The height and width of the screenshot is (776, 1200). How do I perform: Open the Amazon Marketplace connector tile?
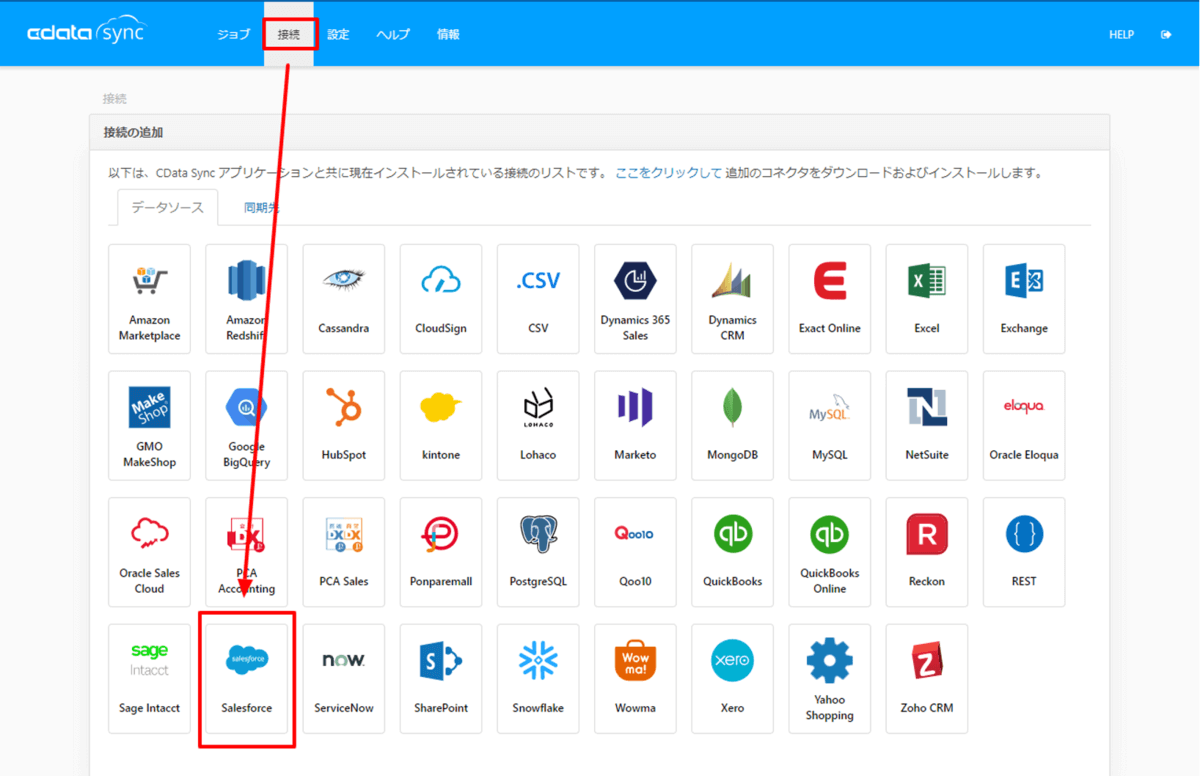click(149, 299)
